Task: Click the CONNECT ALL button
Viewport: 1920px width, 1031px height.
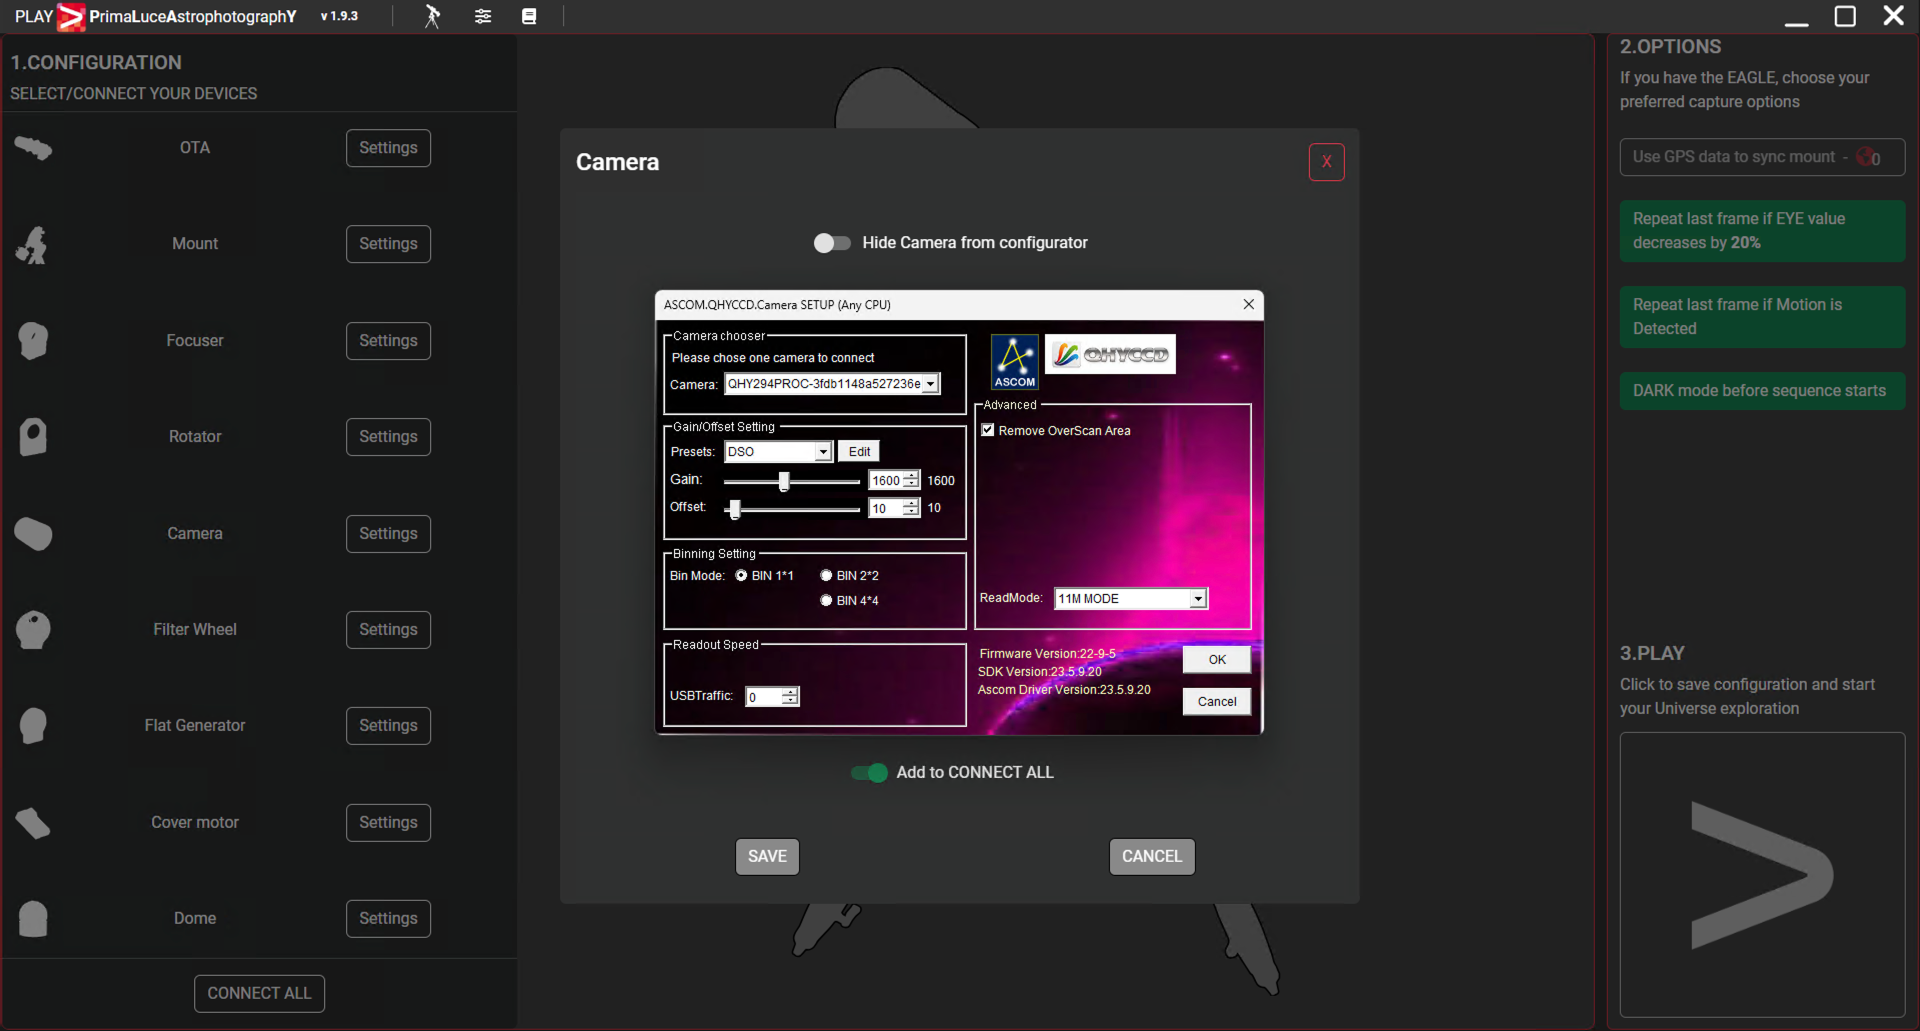Action: 259,994
